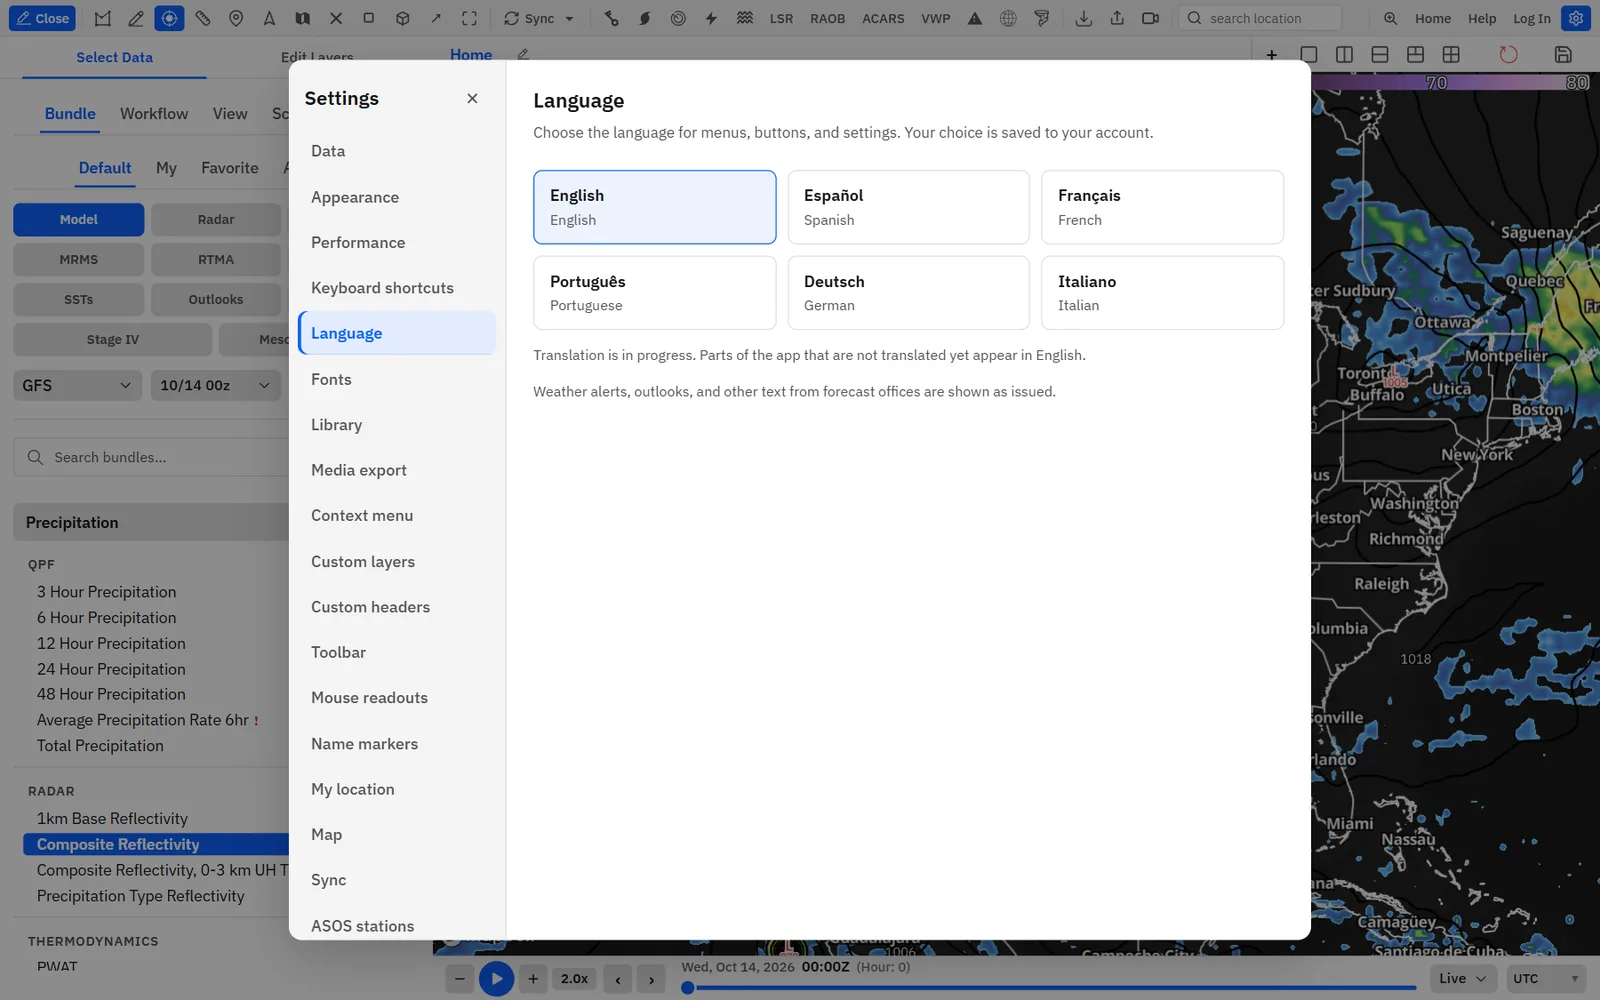This screenshot has height=1000, width=1600.
Task: Open the Appearance settings section
Action: coord(397,197)
